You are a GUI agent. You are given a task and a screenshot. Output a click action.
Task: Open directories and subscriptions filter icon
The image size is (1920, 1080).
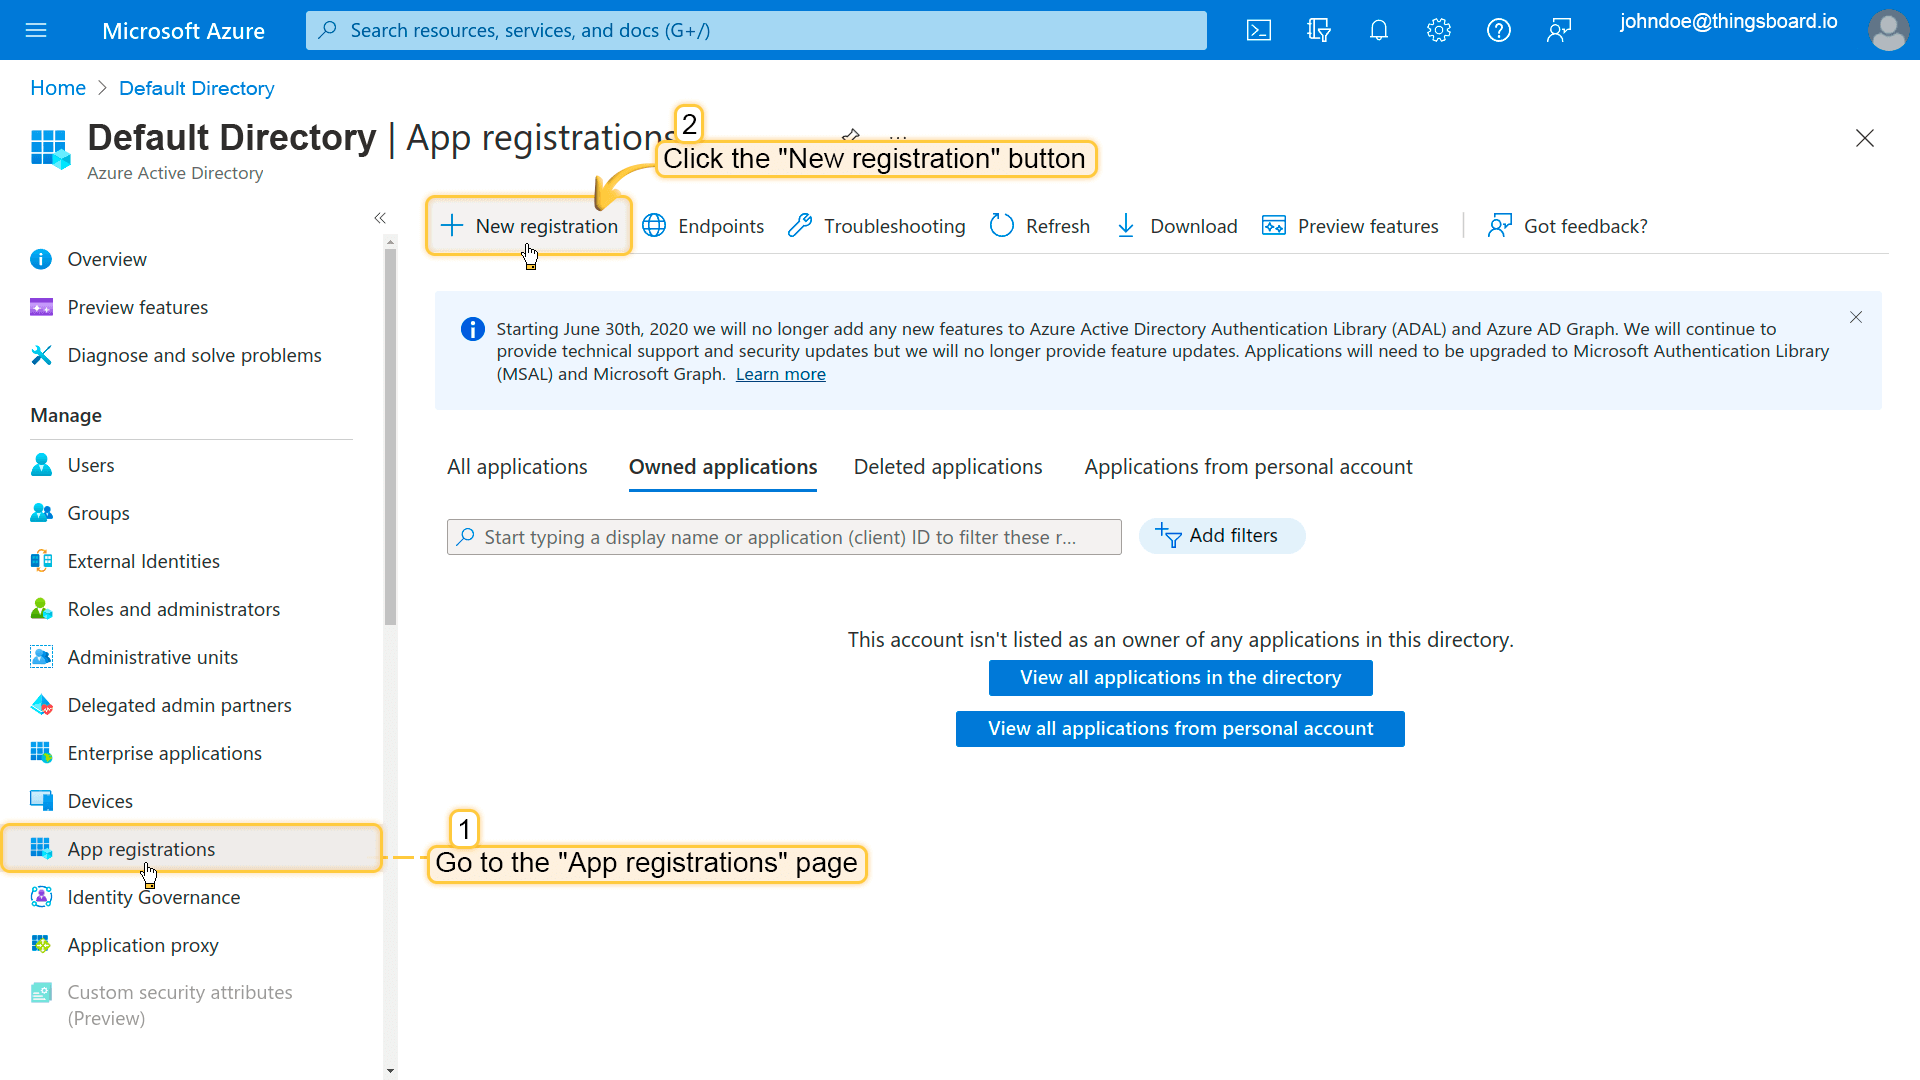1319,30
